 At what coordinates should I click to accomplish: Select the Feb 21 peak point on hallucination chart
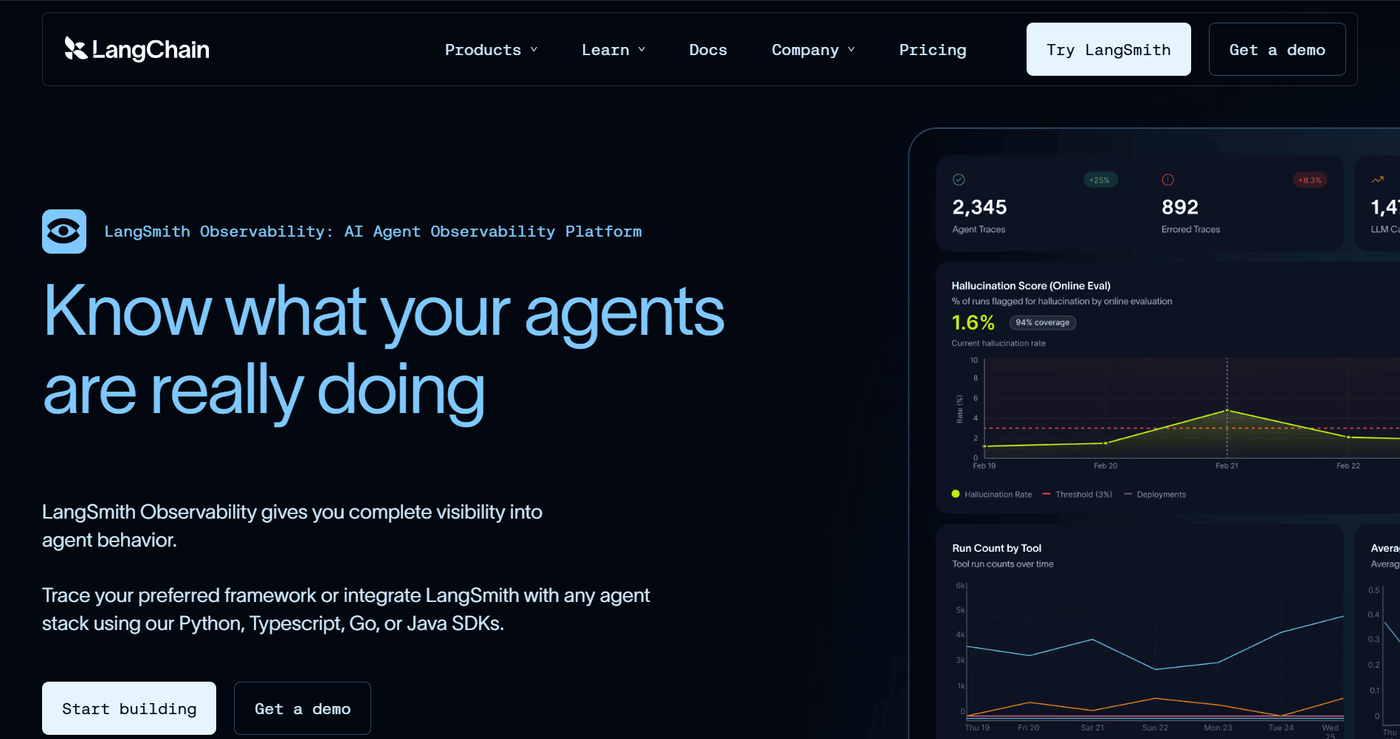point(1227,411)
